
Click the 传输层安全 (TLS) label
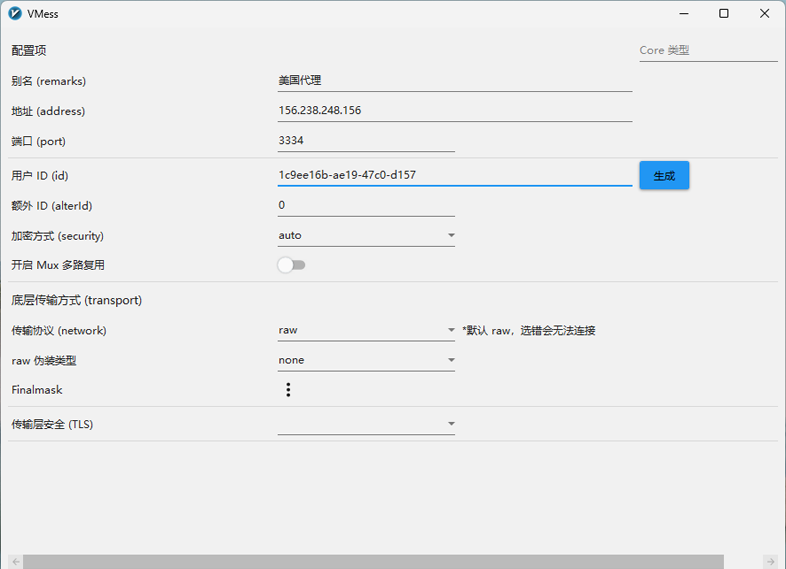[x=53, y=425]
